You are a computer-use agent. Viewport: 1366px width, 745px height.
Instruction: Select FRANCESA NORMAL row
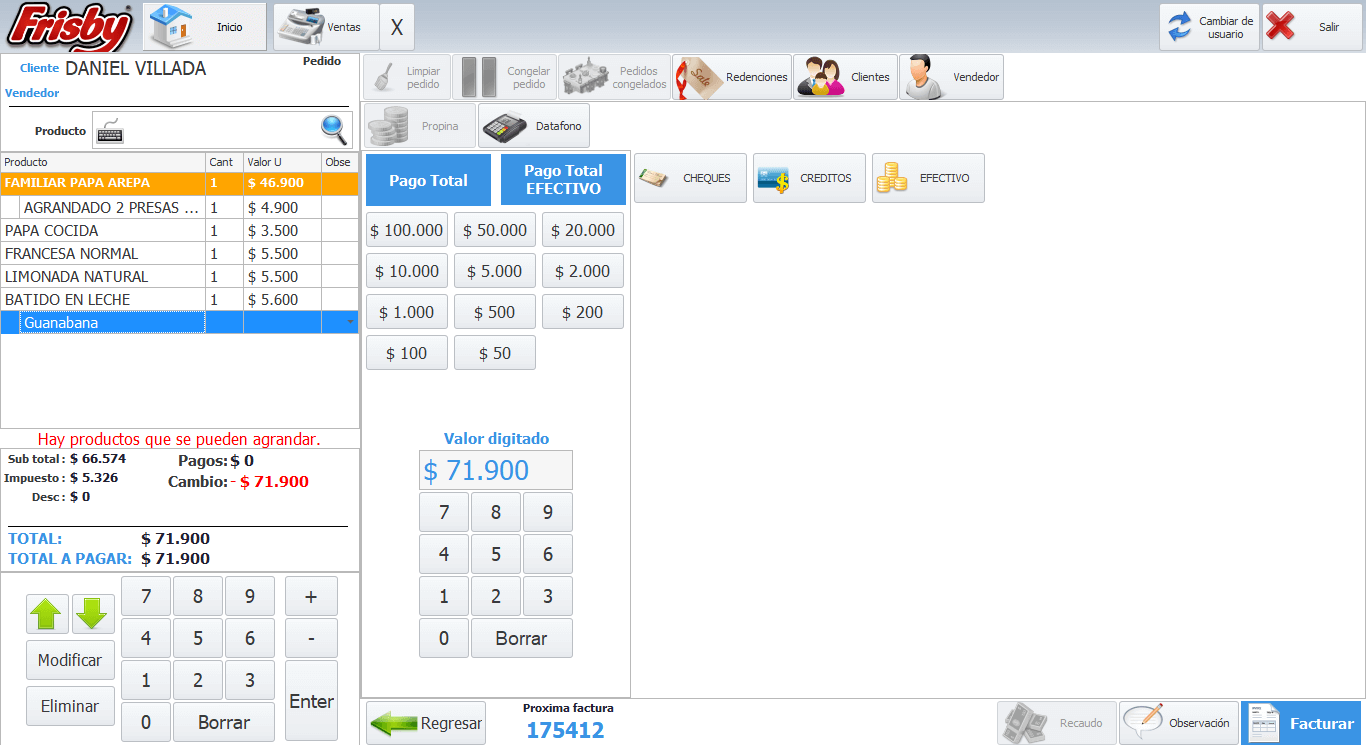pyautogui.click(x=180, y=253)
